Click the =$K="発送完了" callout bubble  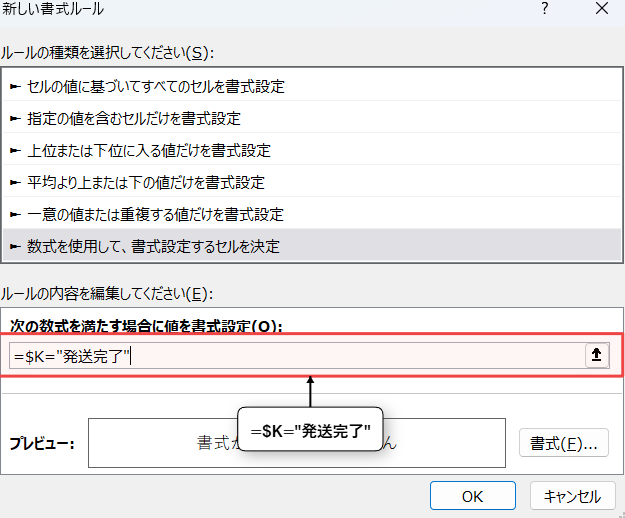311,430
